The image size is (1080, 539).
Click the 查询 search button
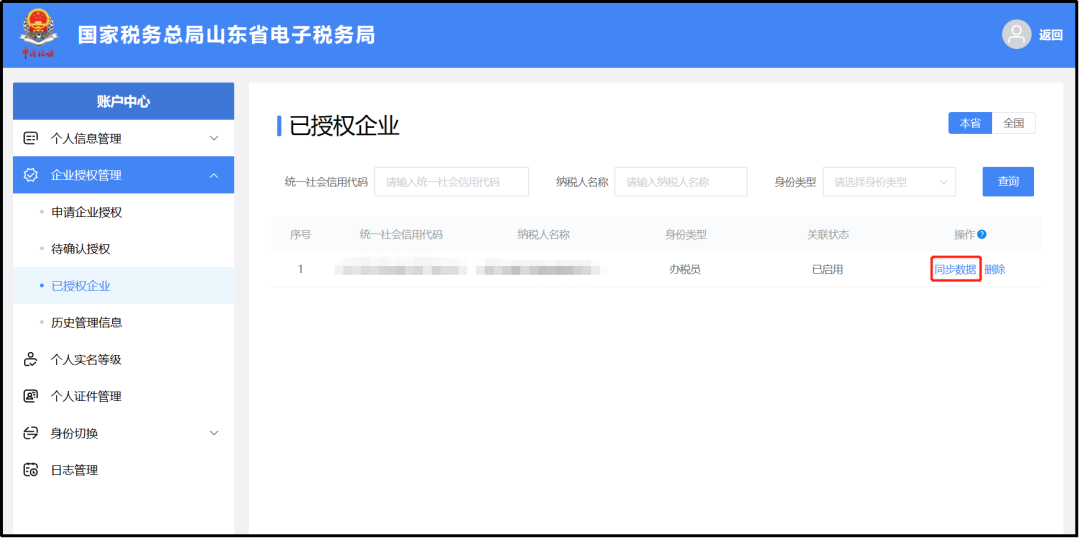pos(1008,181)
